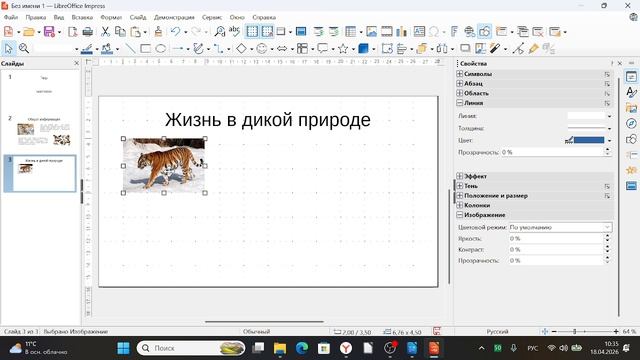Open smiley symbol shapes tool

point(262,49)
